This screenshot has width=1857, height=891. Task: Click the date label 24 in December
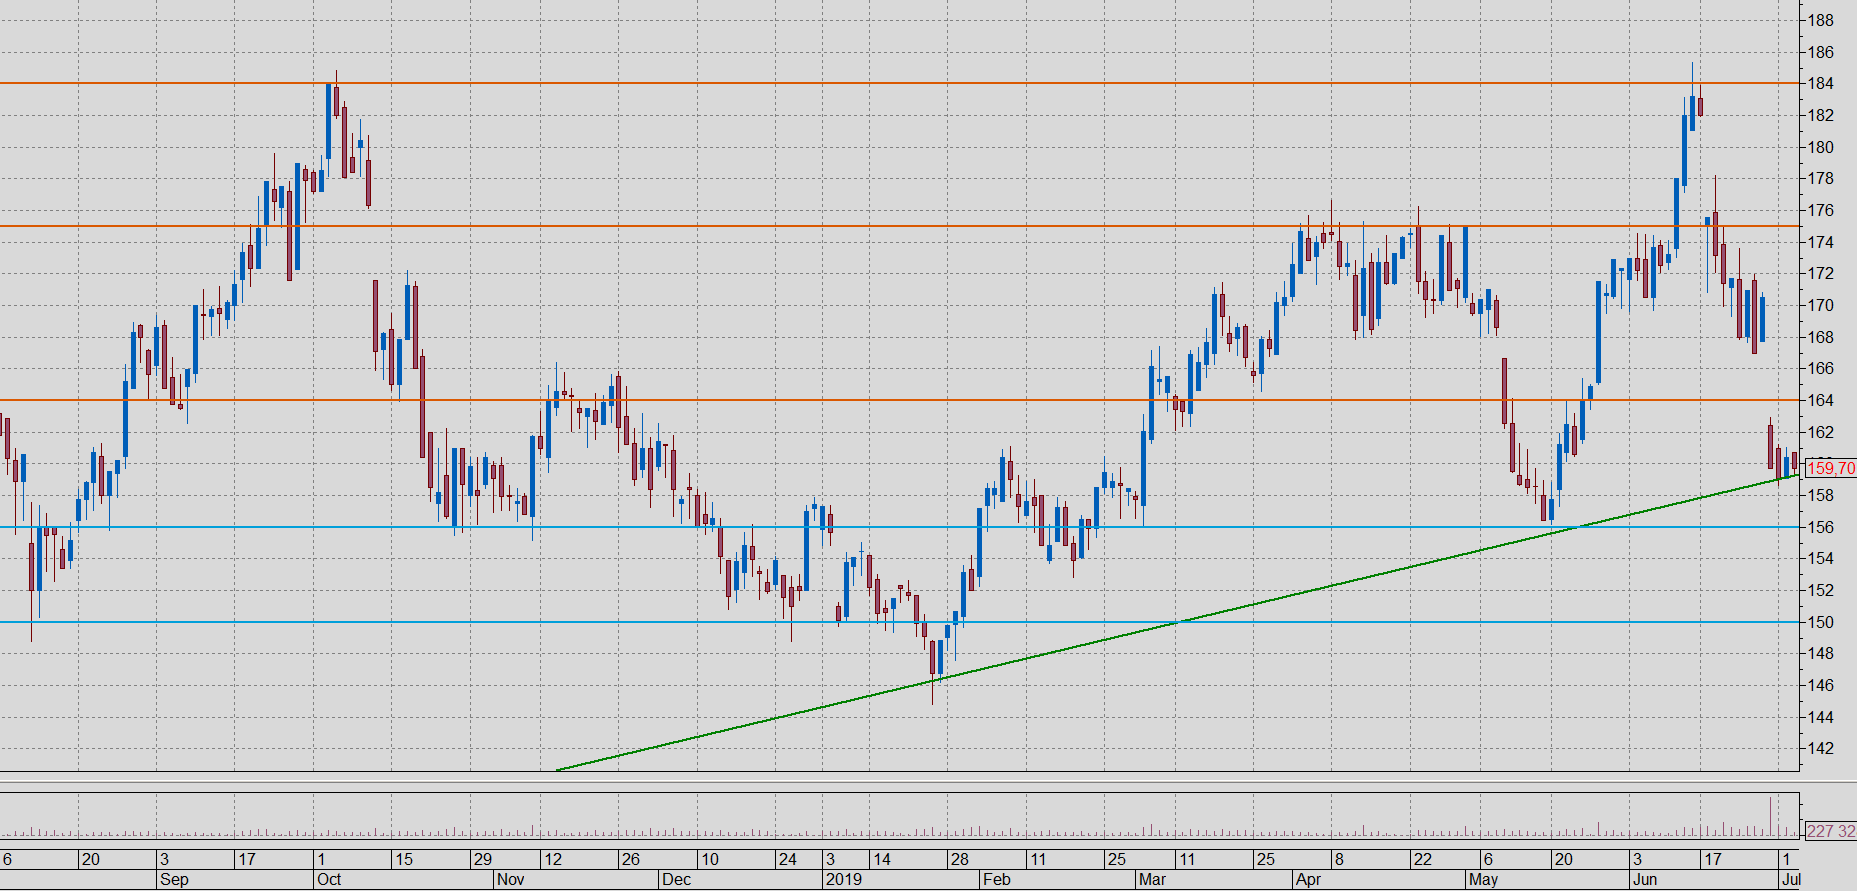pos(787,859)
